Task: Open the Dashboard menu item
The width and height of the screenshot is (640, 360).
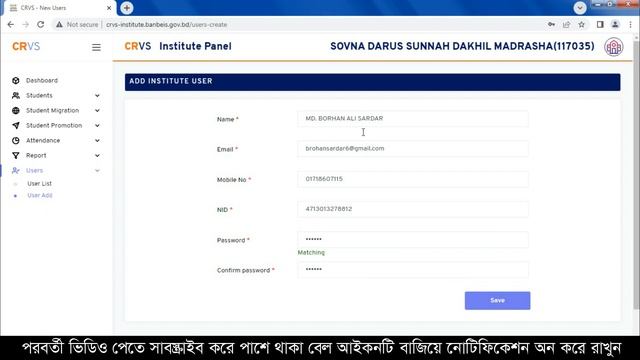Action: click(x=42, y=80)
